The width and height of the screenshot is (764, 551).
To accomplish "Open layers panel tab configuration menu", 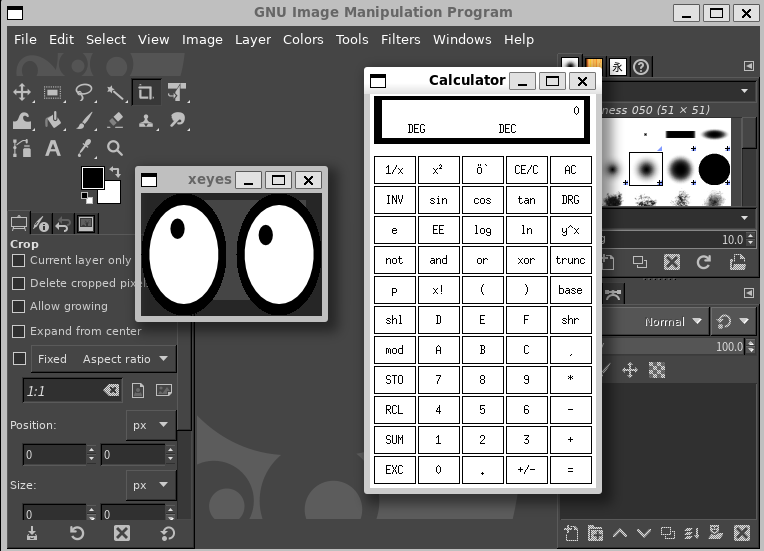I will (x=749, y=292).
